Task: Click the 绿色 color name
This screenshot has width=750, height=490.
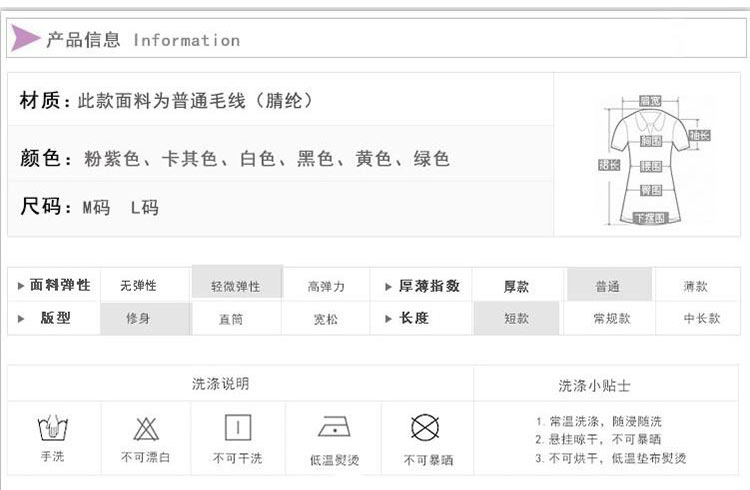Action: (431, 158)
